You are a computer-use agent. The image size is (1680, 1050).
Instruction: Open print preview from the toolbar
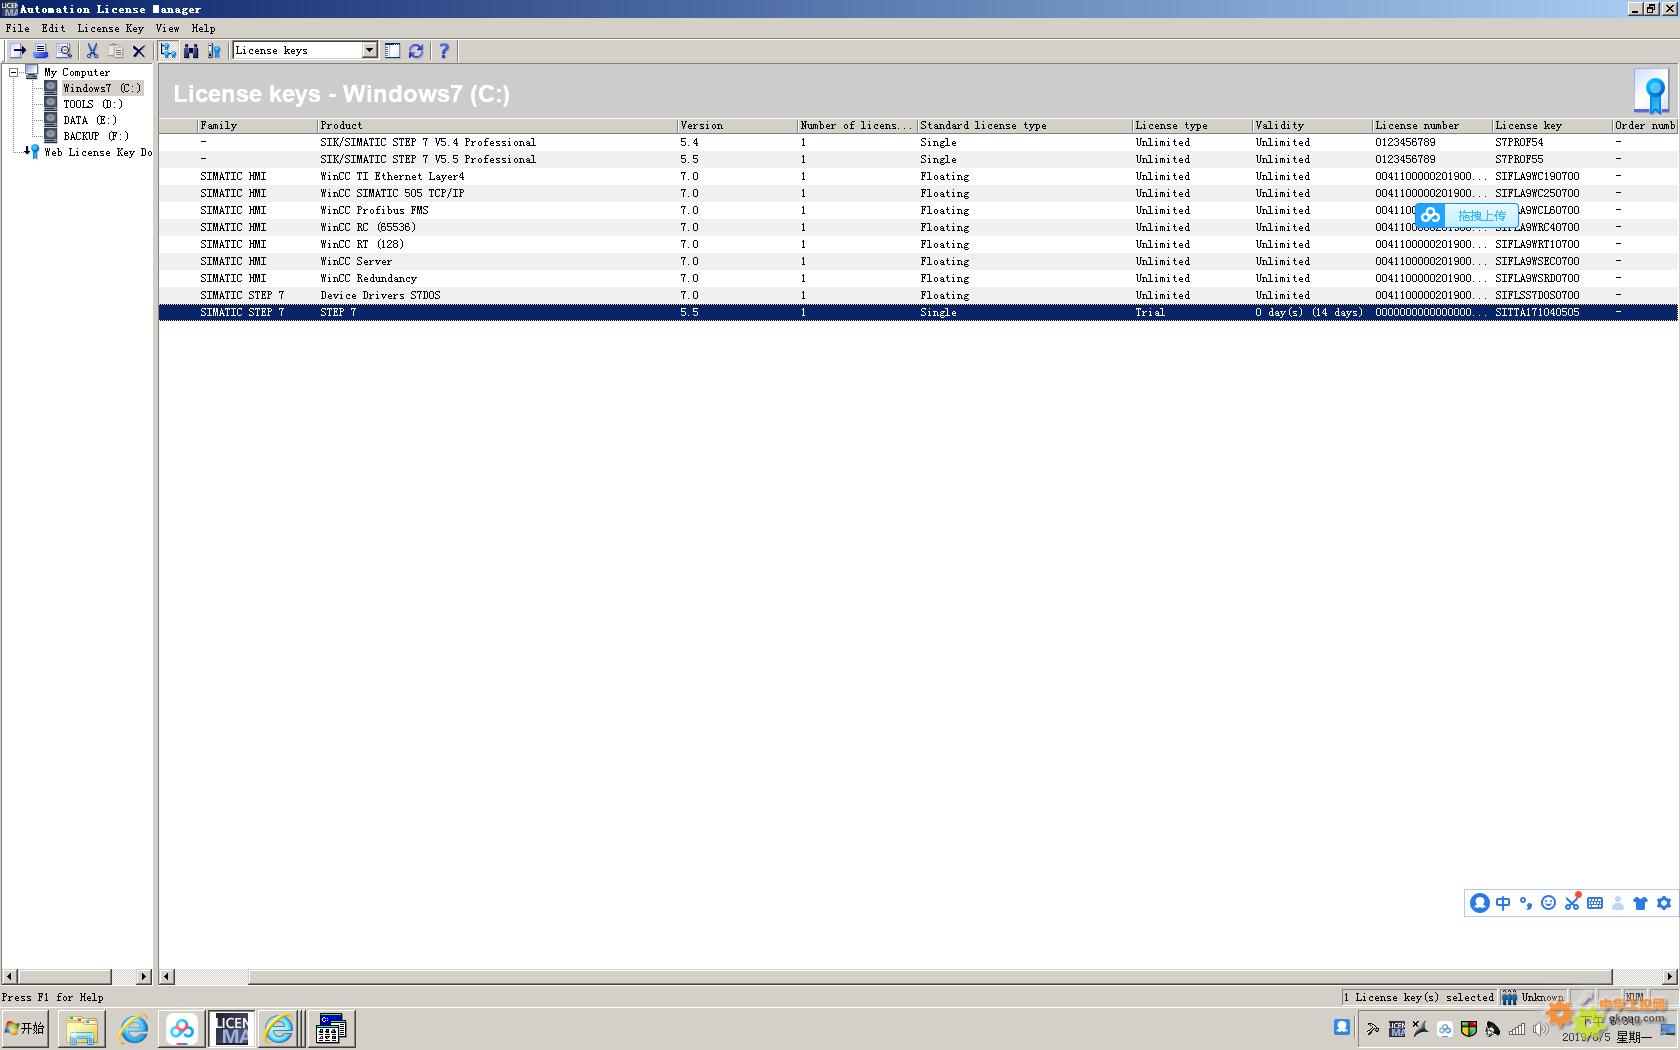pos(64,50)
